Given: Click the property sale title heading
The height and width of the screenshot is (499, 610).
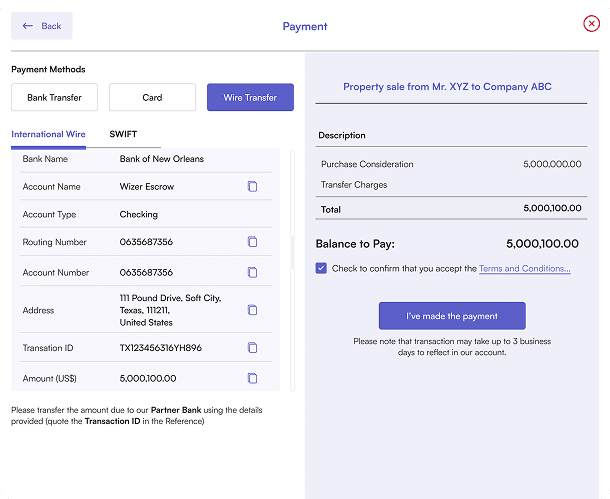Looking at the screenshot, I should click(447, 86).
